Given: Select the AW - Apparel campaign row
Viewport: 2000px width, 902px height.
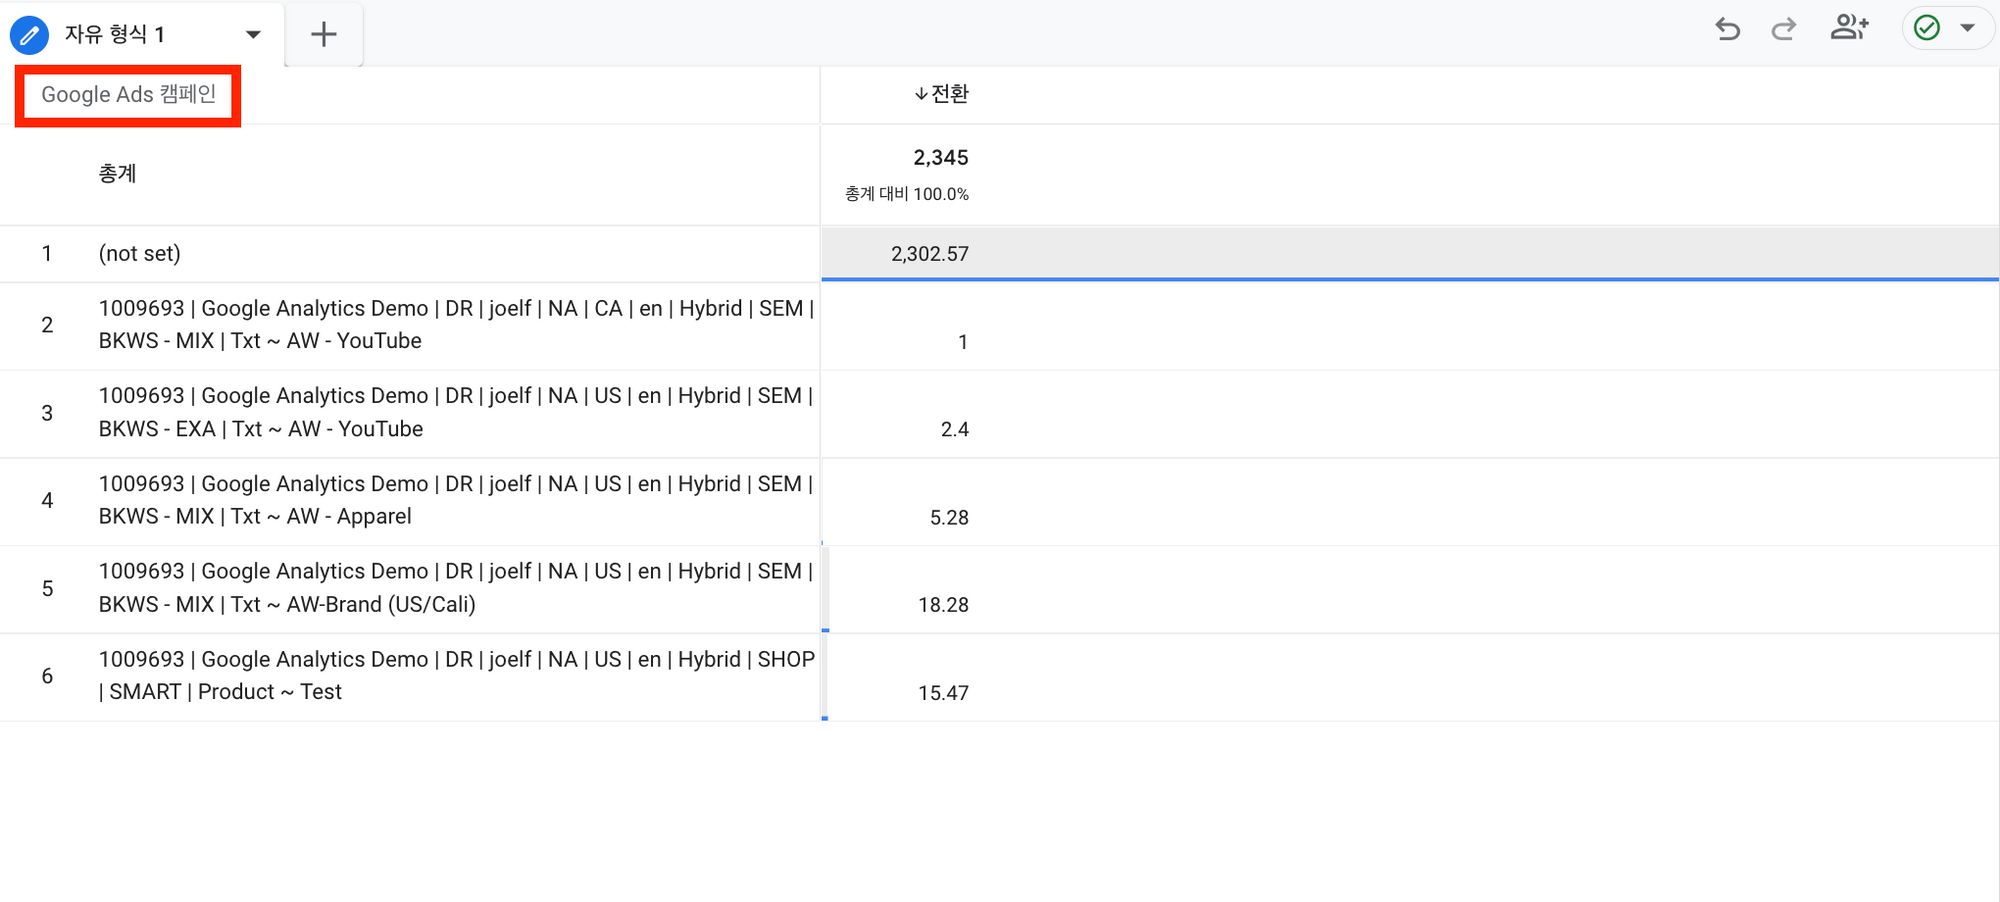Looking at the screenshot, I should click(x=455, y=500).
